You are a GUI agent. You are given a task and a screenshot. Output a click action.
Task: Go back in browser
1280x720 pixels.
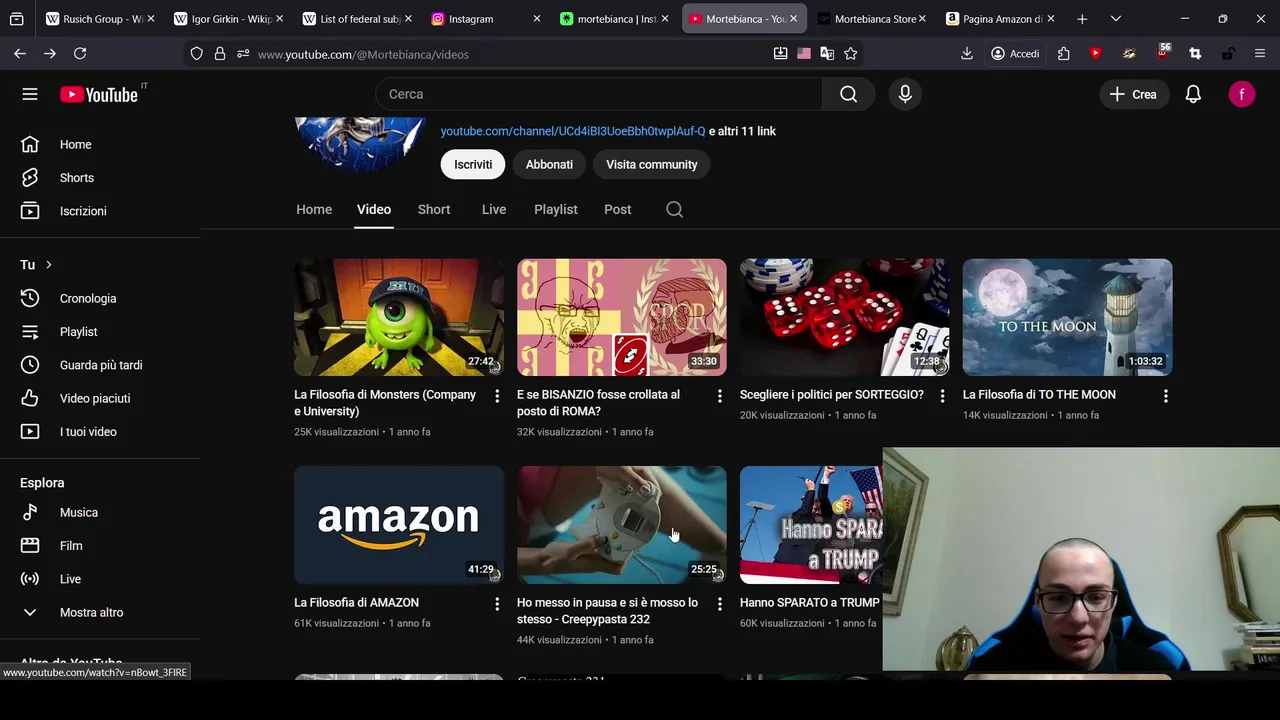click(20, 54)
